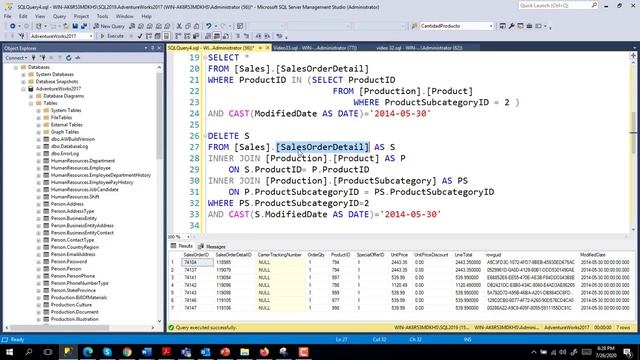Click the Properties wrench icon
This screenshot has width=640, height=360.
coord(511,26)
